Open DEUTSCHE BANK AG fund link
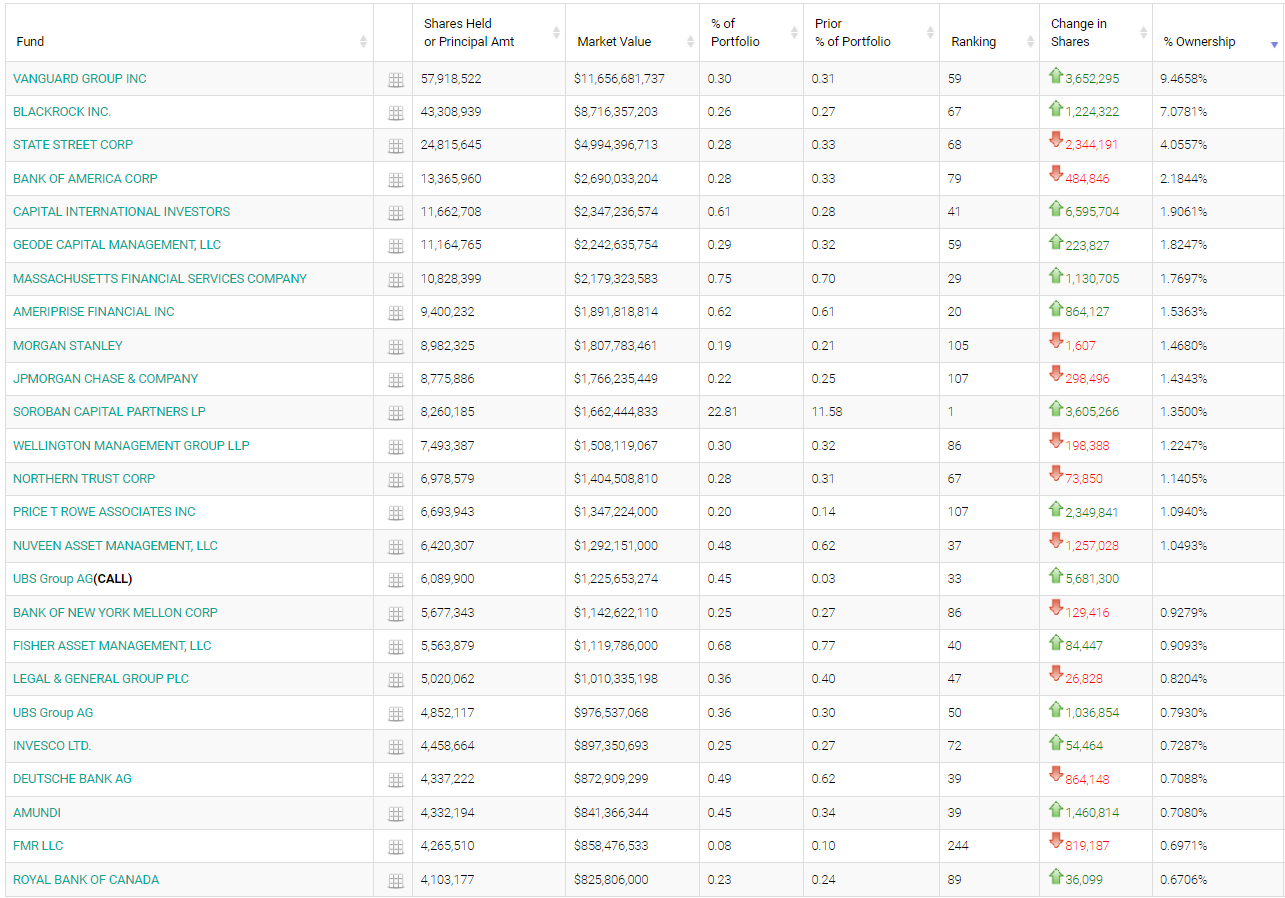Screen dimensions: 1285x898 point(72,778)
